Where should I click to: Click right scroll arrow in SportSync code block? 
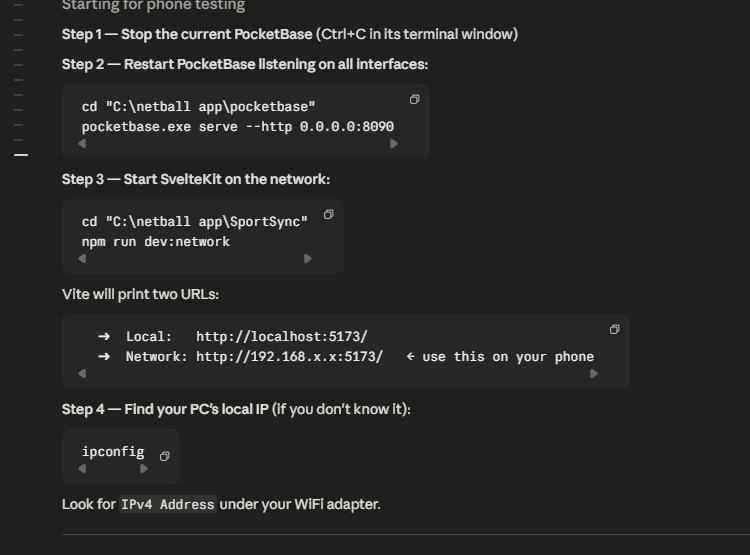click(x=308, y=258)
